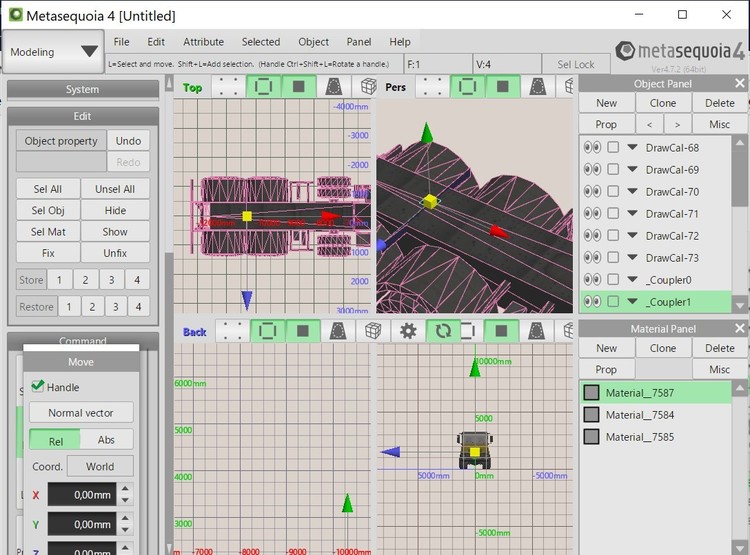Click the cube icon in Top view toolbar

[368, 87]
